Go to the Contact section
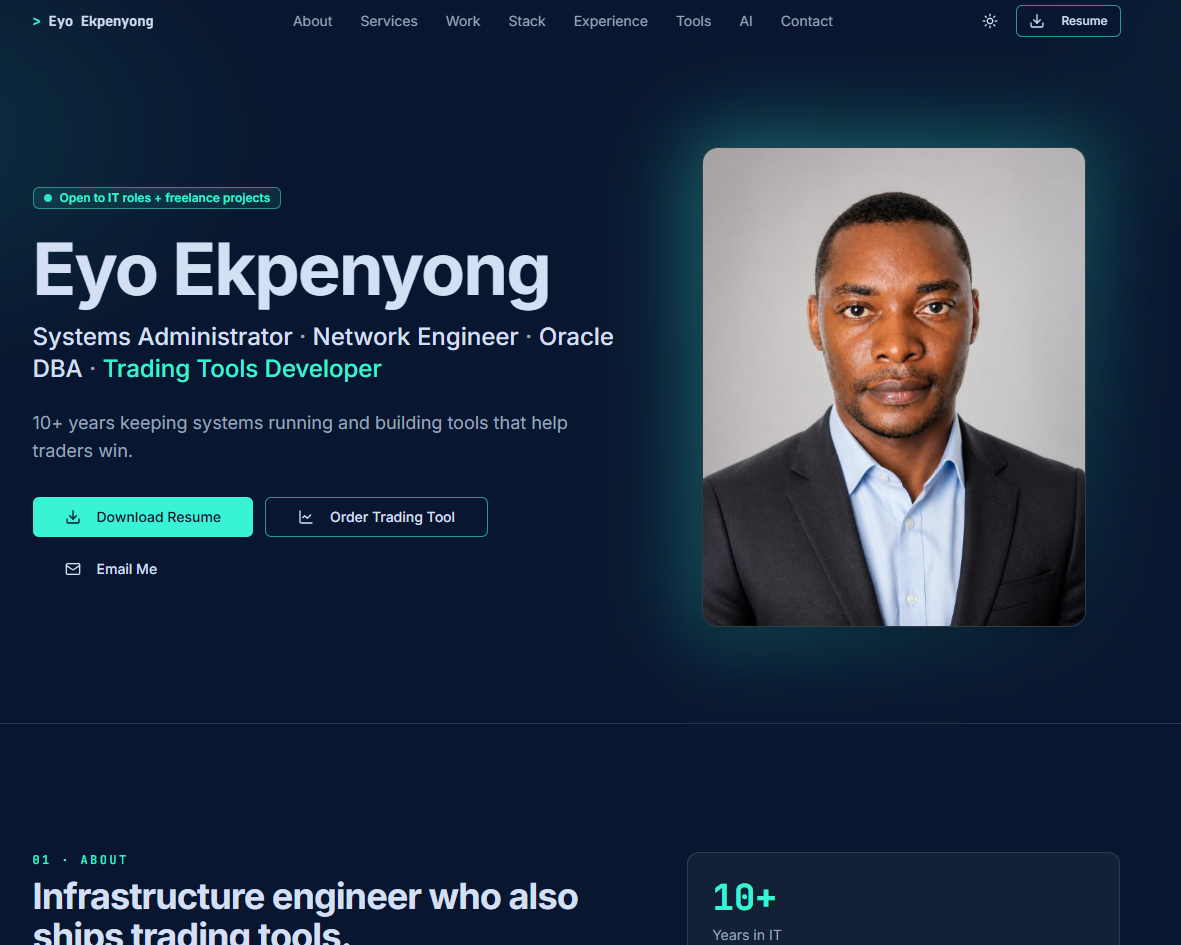Viewport: 1181px width, 945px height. tap(807, 21)
